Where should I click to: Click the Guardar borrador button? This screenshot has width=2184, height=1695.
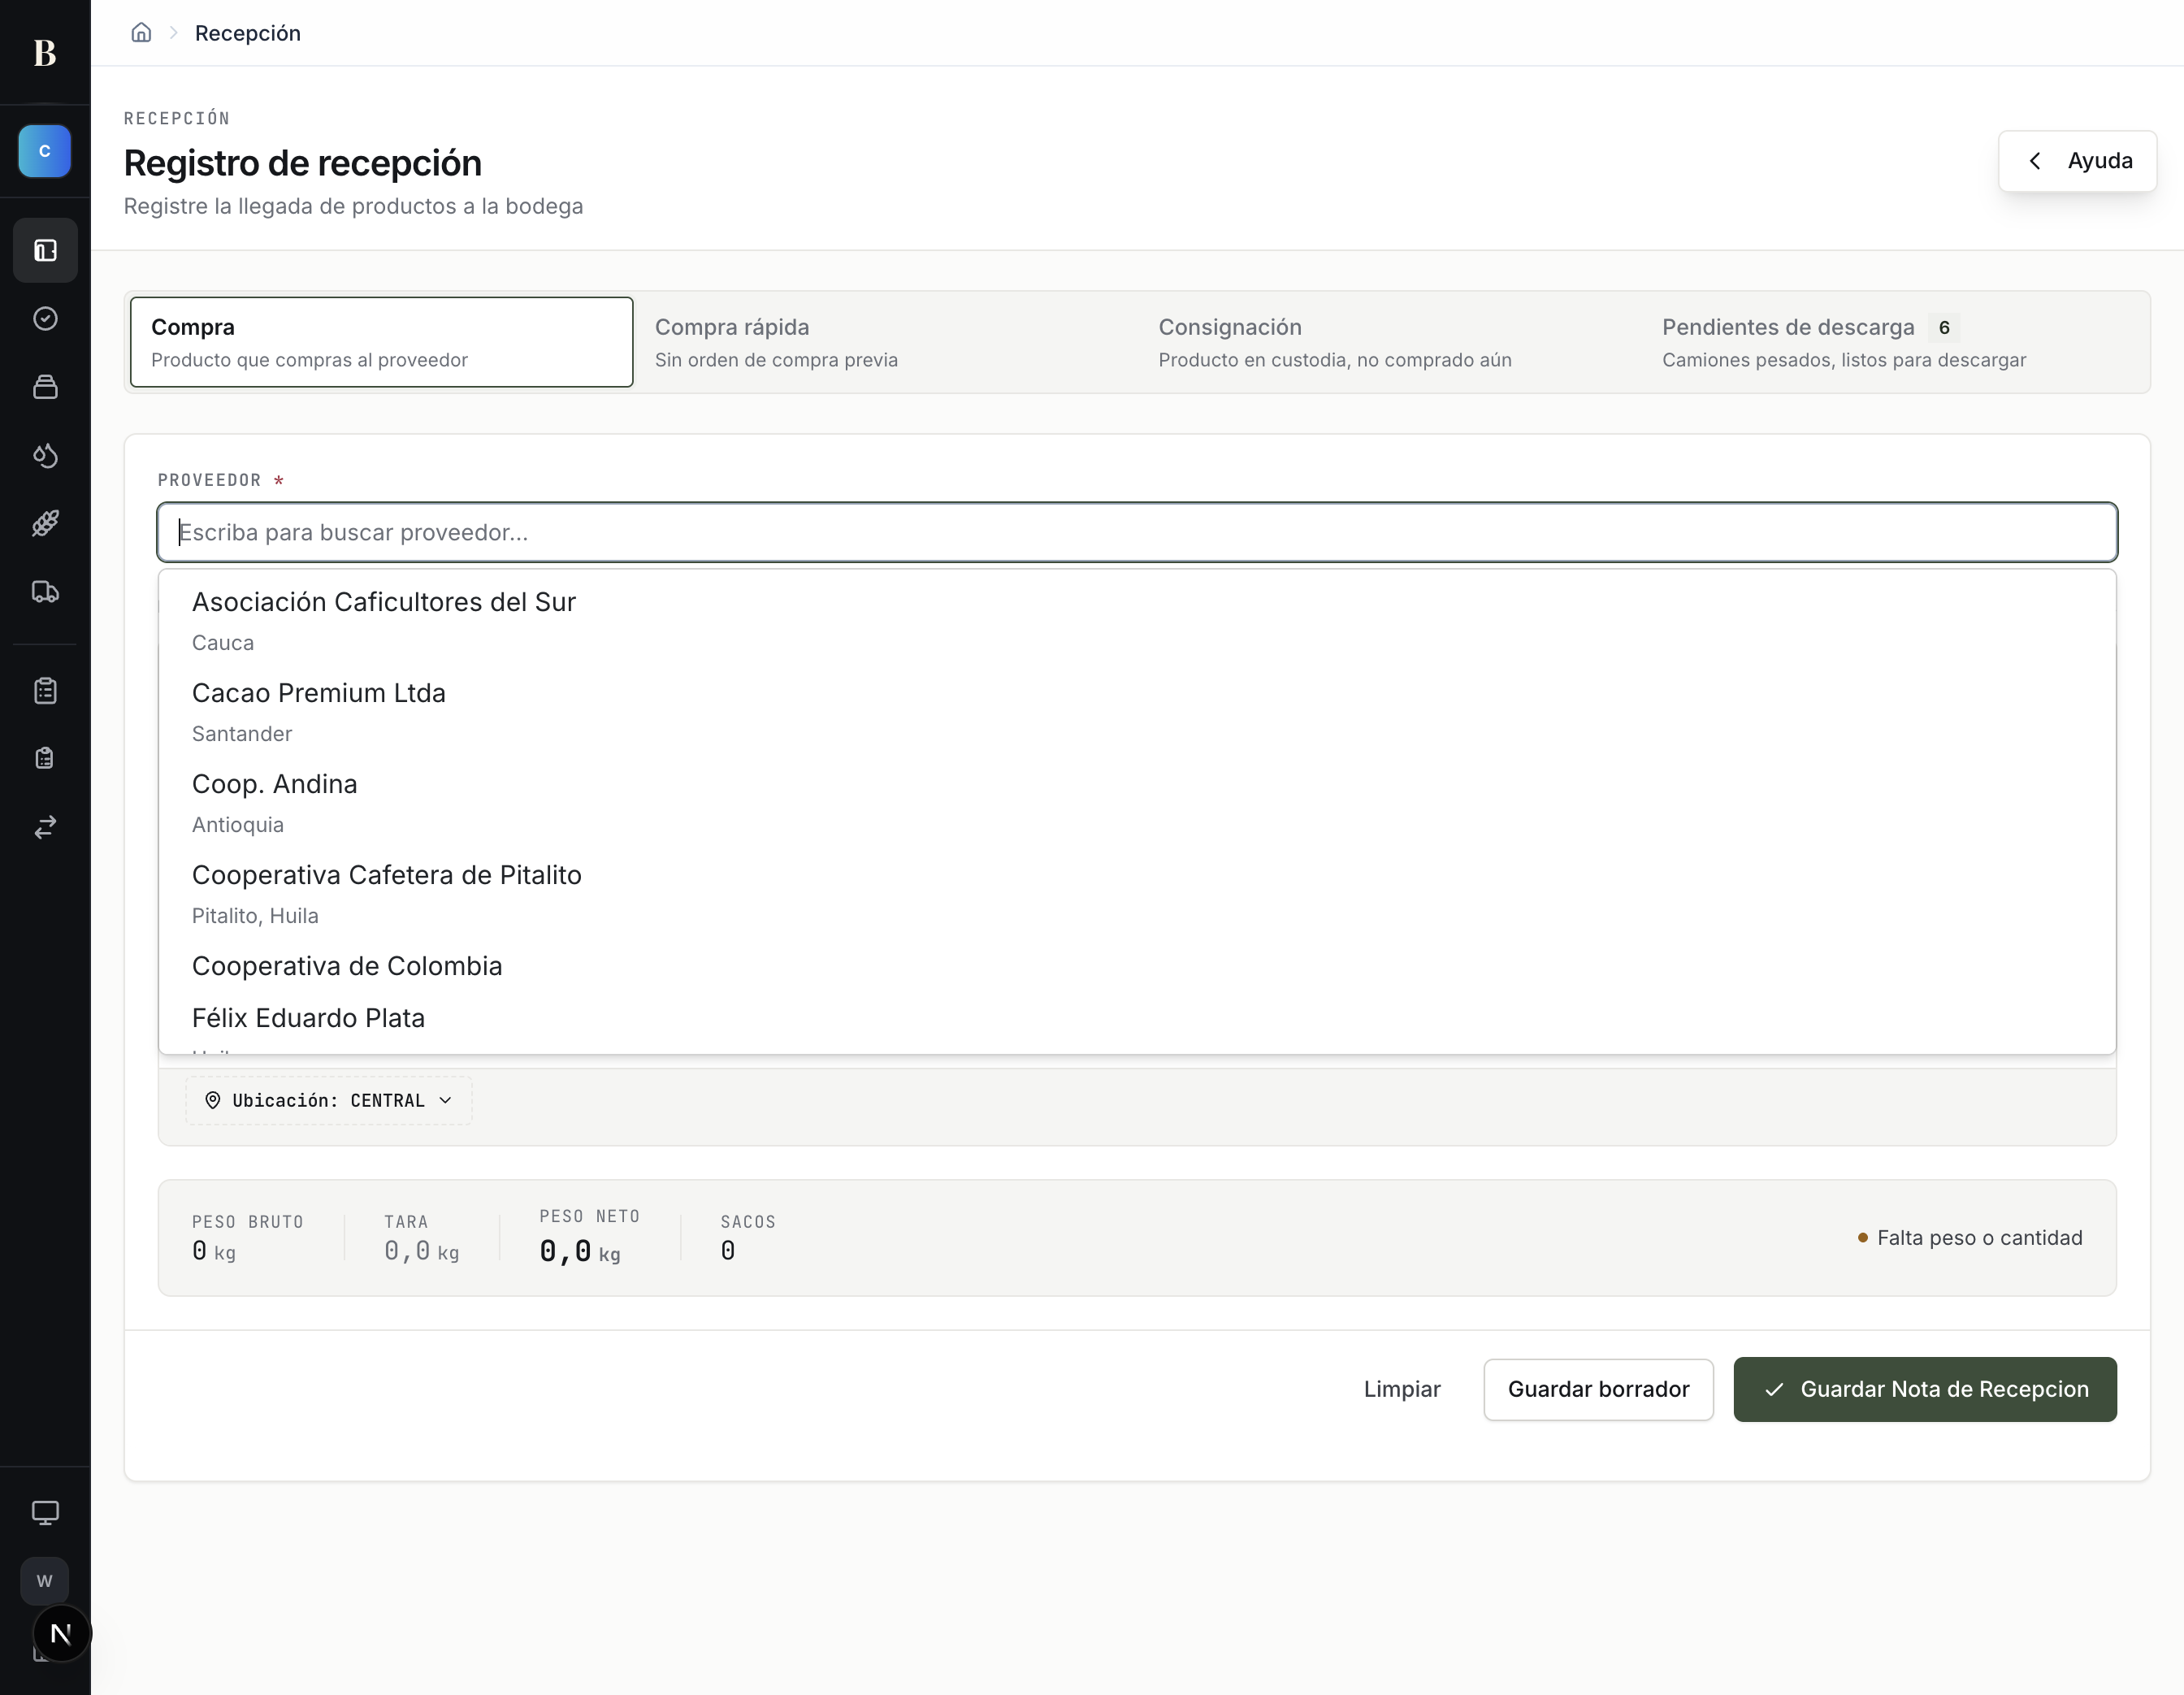tap(1598, 1389)
